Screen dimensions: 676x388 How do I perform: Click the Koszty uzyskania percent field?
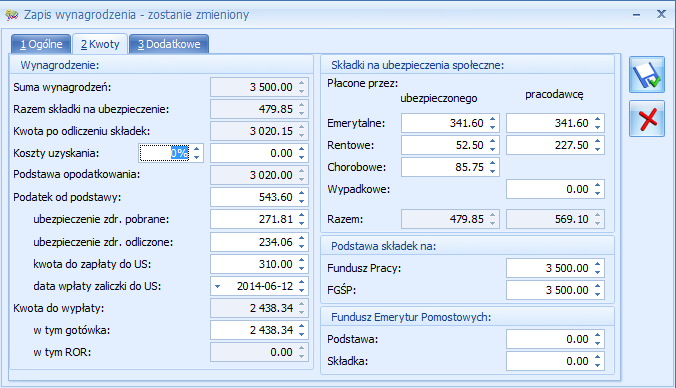click(165, 153)
